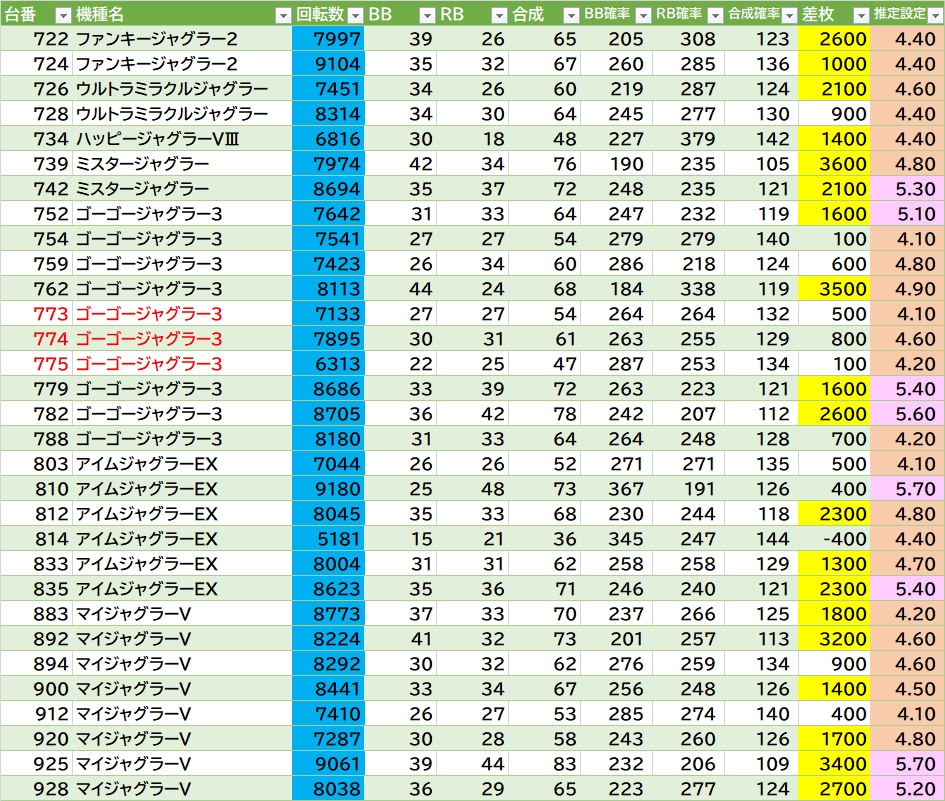This screenshot has width=945, height=801.
Task: Select 差枚 cell 3200
Action: coord(834,639)
